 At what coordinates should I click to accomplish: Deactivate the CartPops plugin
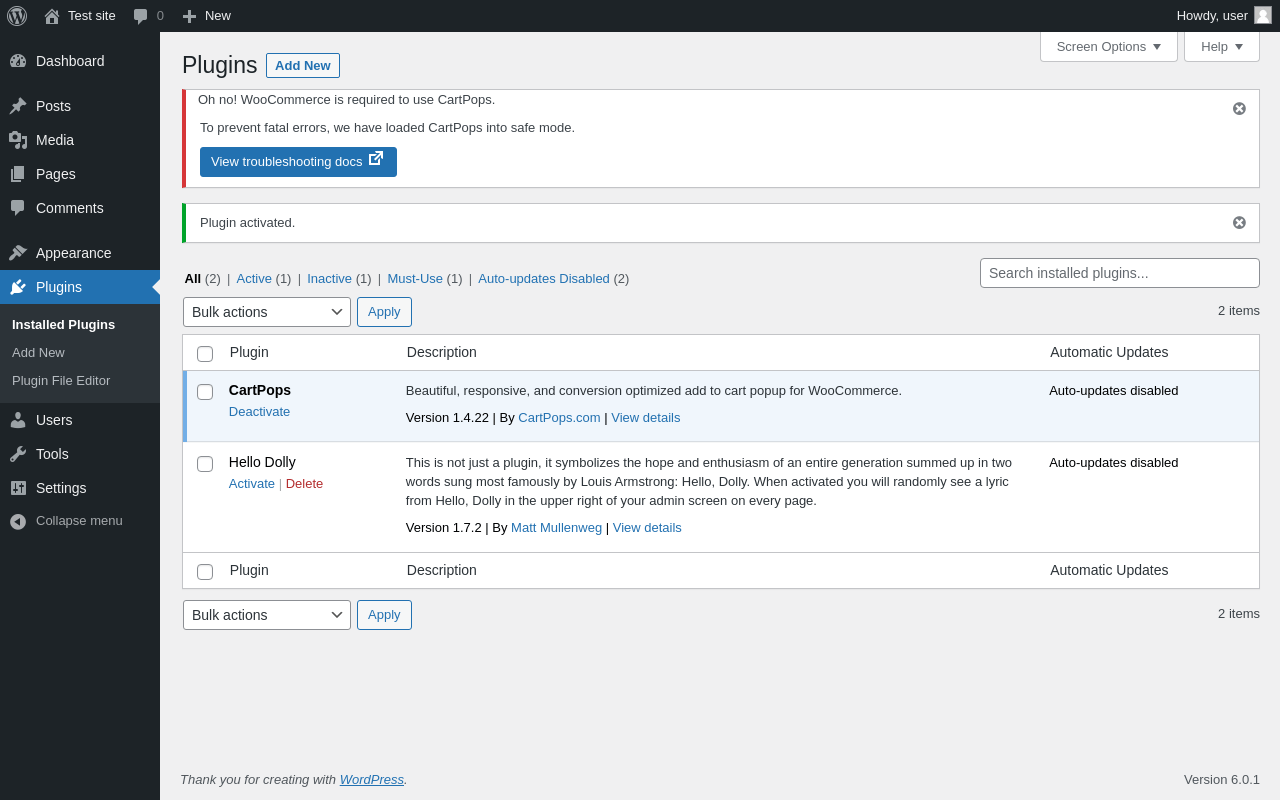pos(259,412)
